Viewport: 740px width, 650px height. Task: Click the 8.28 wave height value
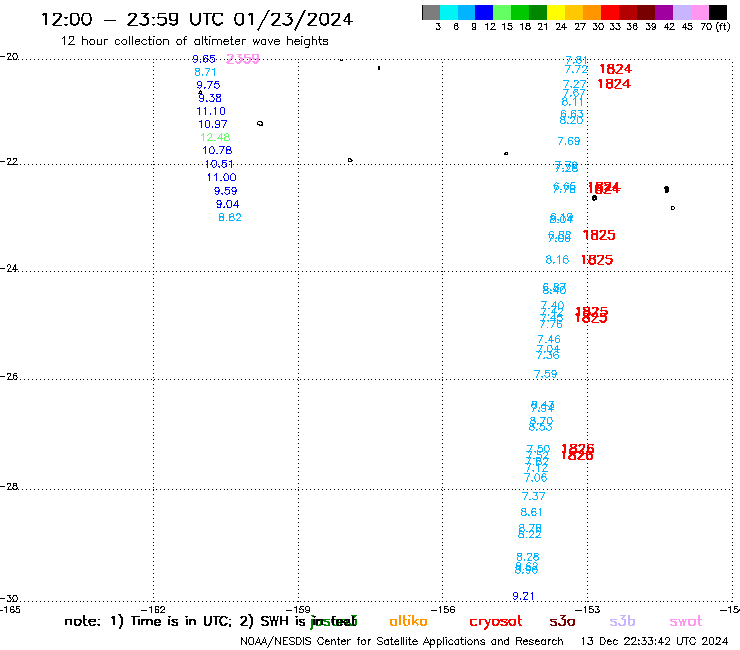coord(527,557)
